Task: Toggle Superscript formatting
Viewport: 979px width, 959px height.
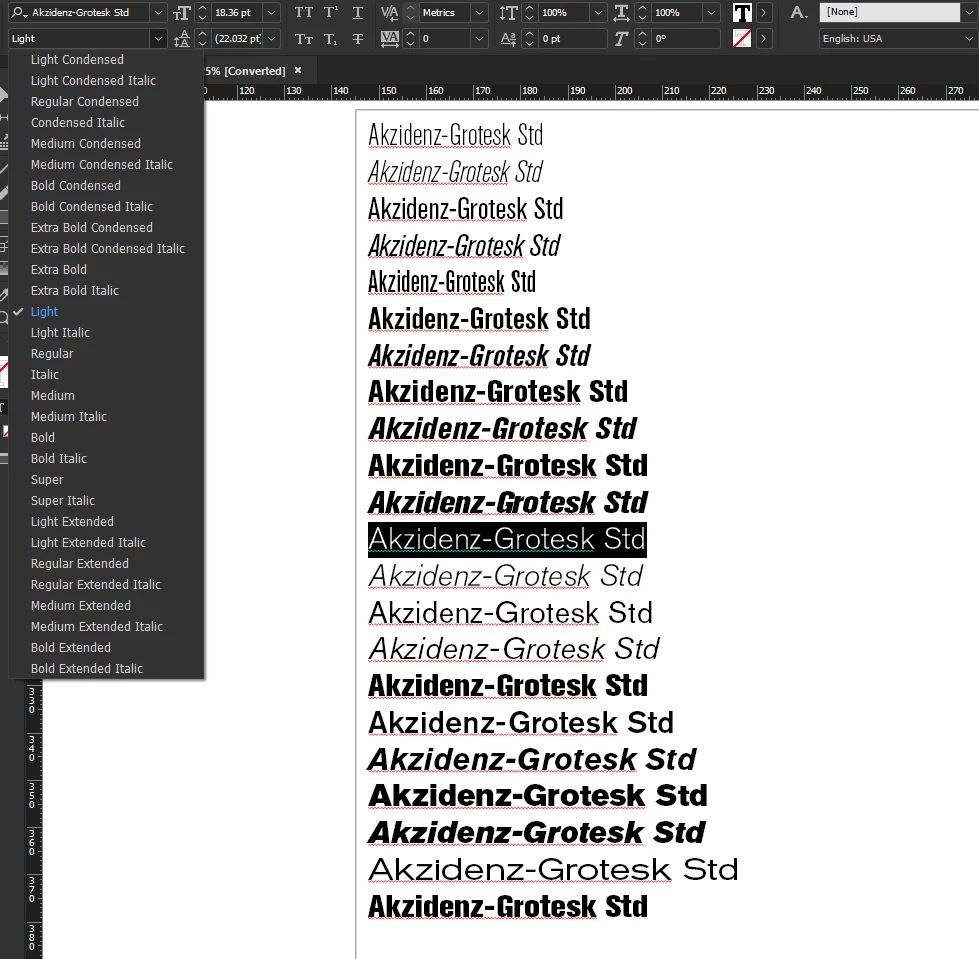Action: pyautogui.click(x=331, y=12)
